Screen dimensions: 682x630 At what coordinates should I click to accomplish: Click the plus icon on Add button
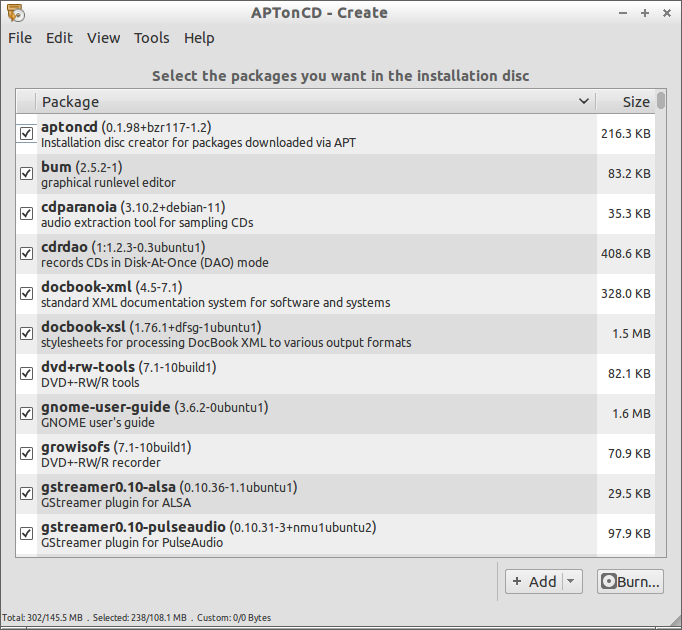(x=517, y=581)
